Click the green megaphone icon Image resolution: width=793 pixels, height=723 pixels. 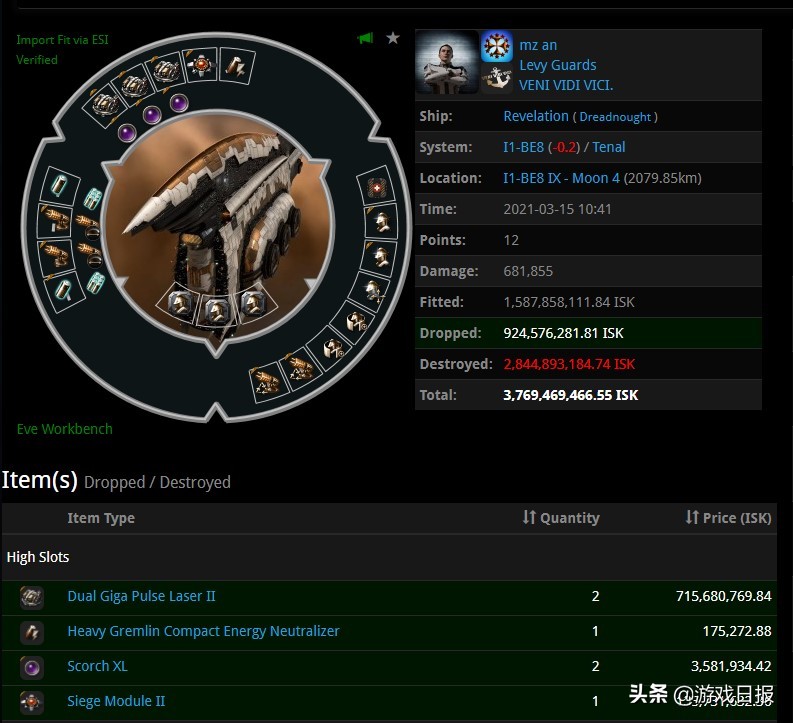[x=365, y=38]
